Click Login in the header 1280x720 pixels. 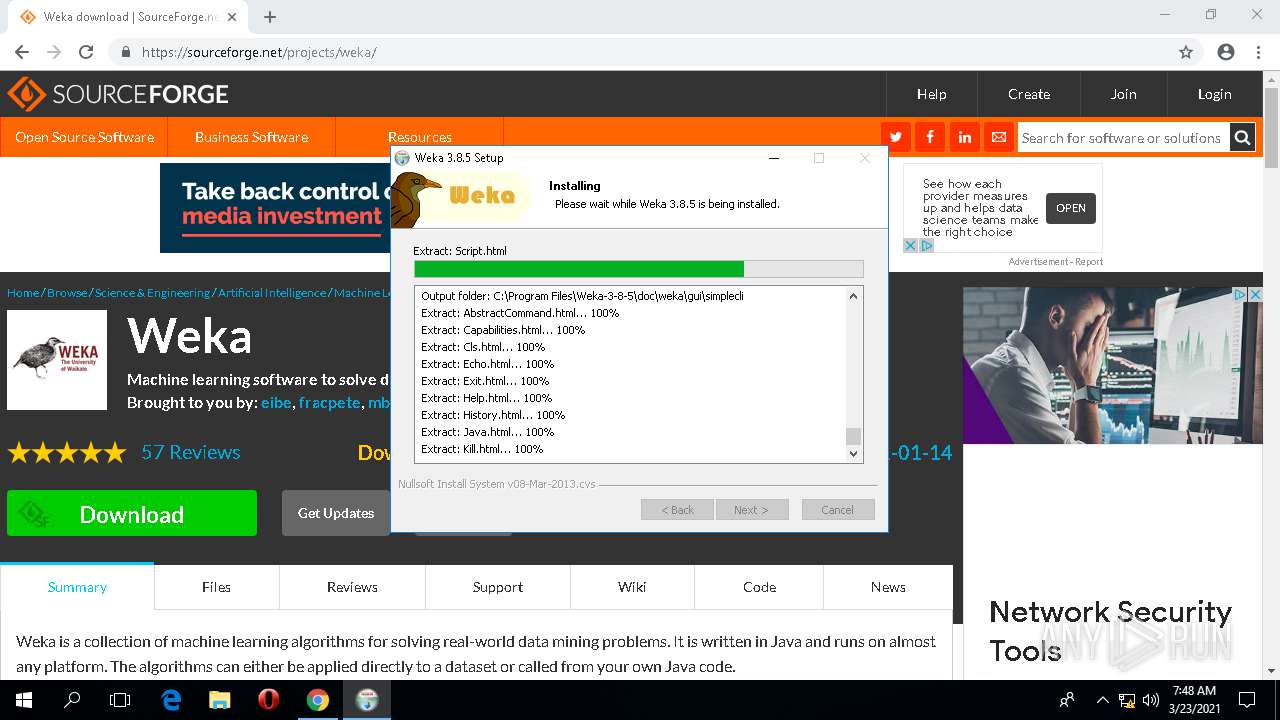pos(1214,94)
